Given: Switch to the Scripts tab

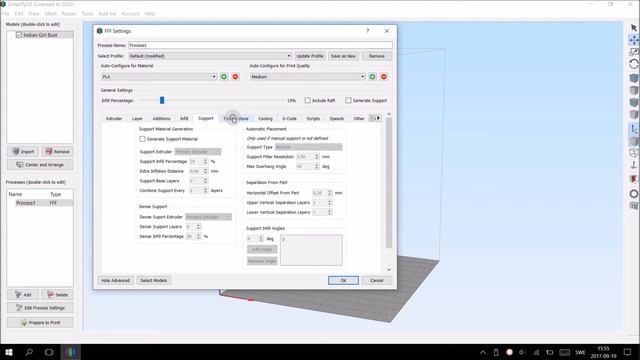Looking at the screenshot, I should (313, 119).
